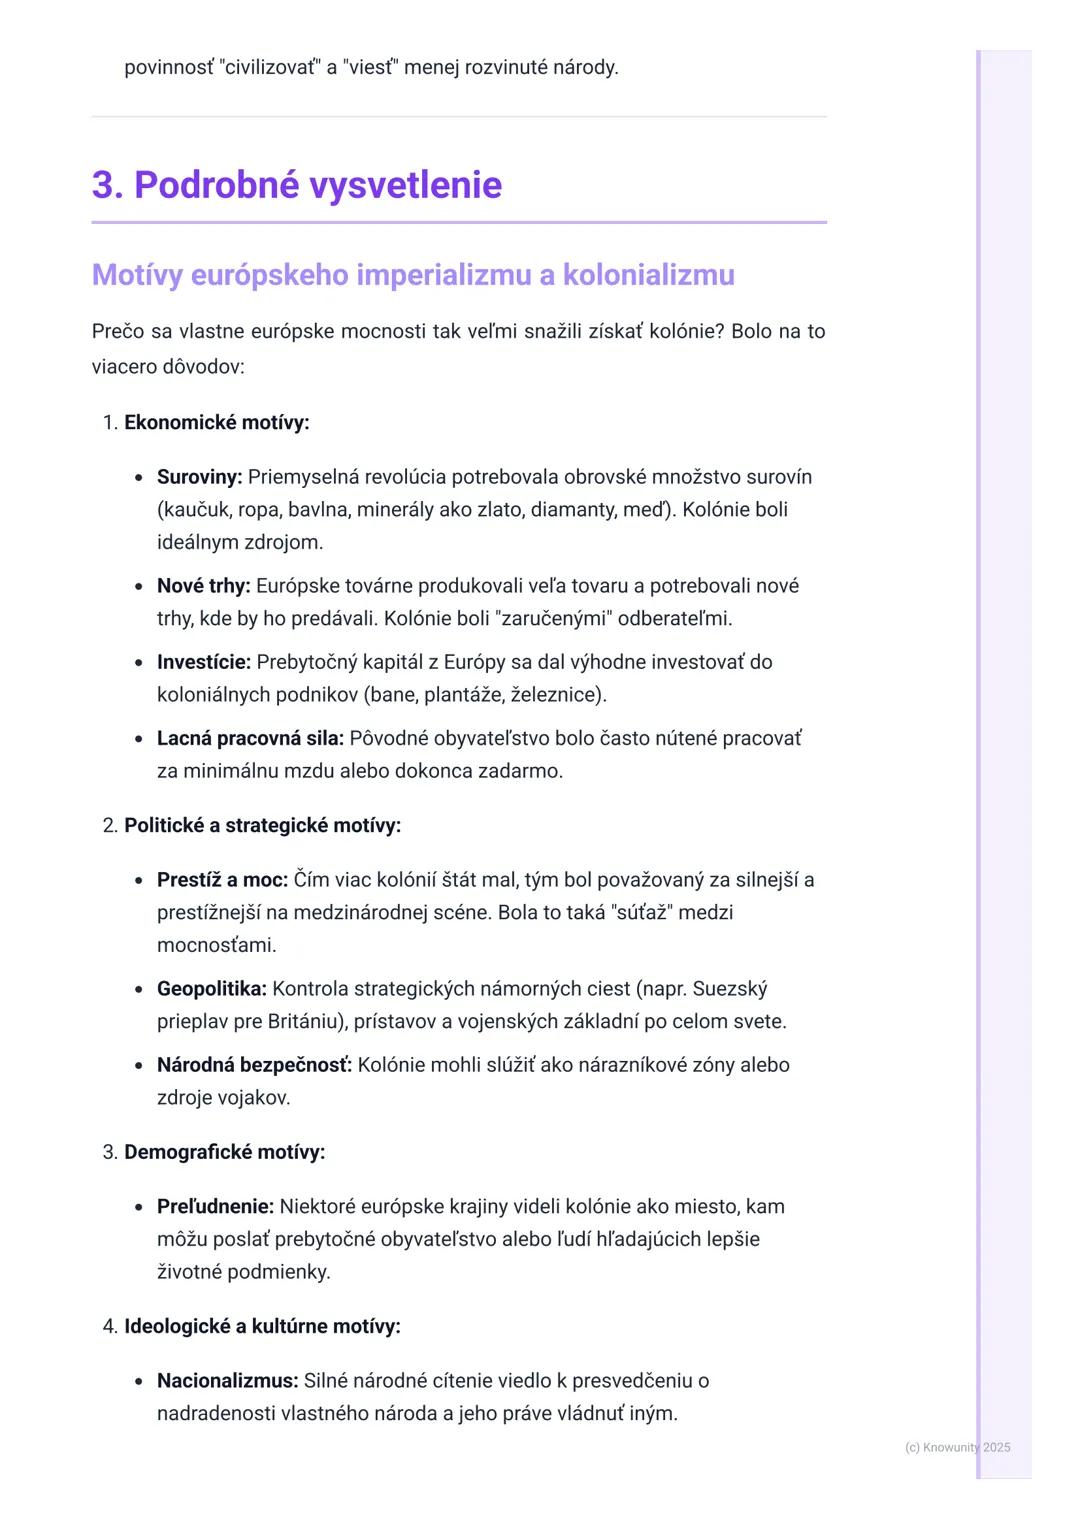Click the "(c) Knowunity 2025" footer text
Screen dimensions: 1080x1528
pos(957,1447)
